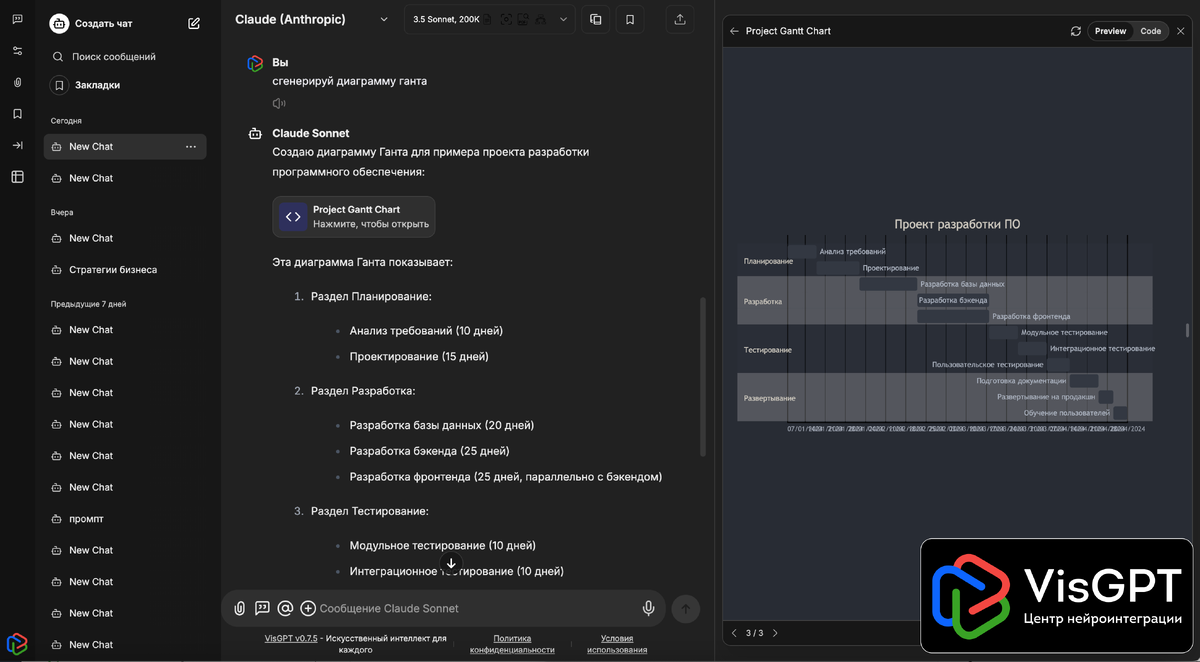
Task: Click the compose new chat pencil icon
Action: (194, 23)
